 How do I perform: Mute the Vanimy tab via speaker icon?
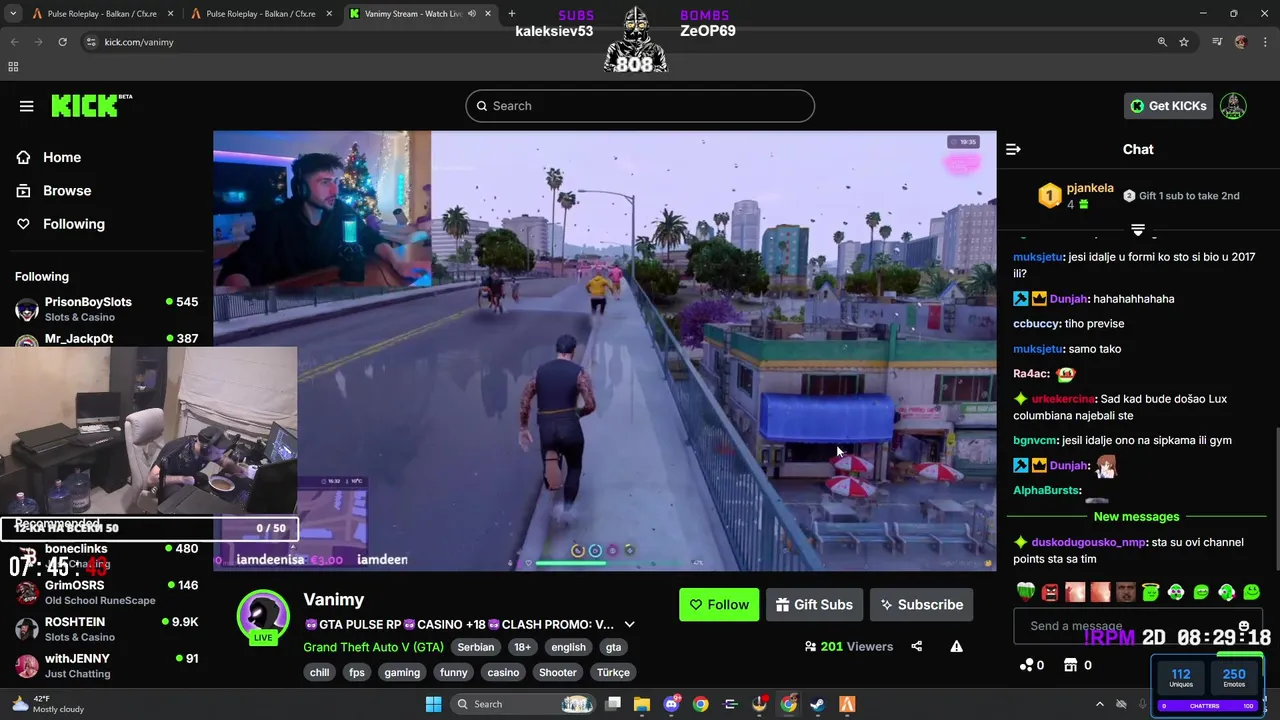(x=472, y=14)
